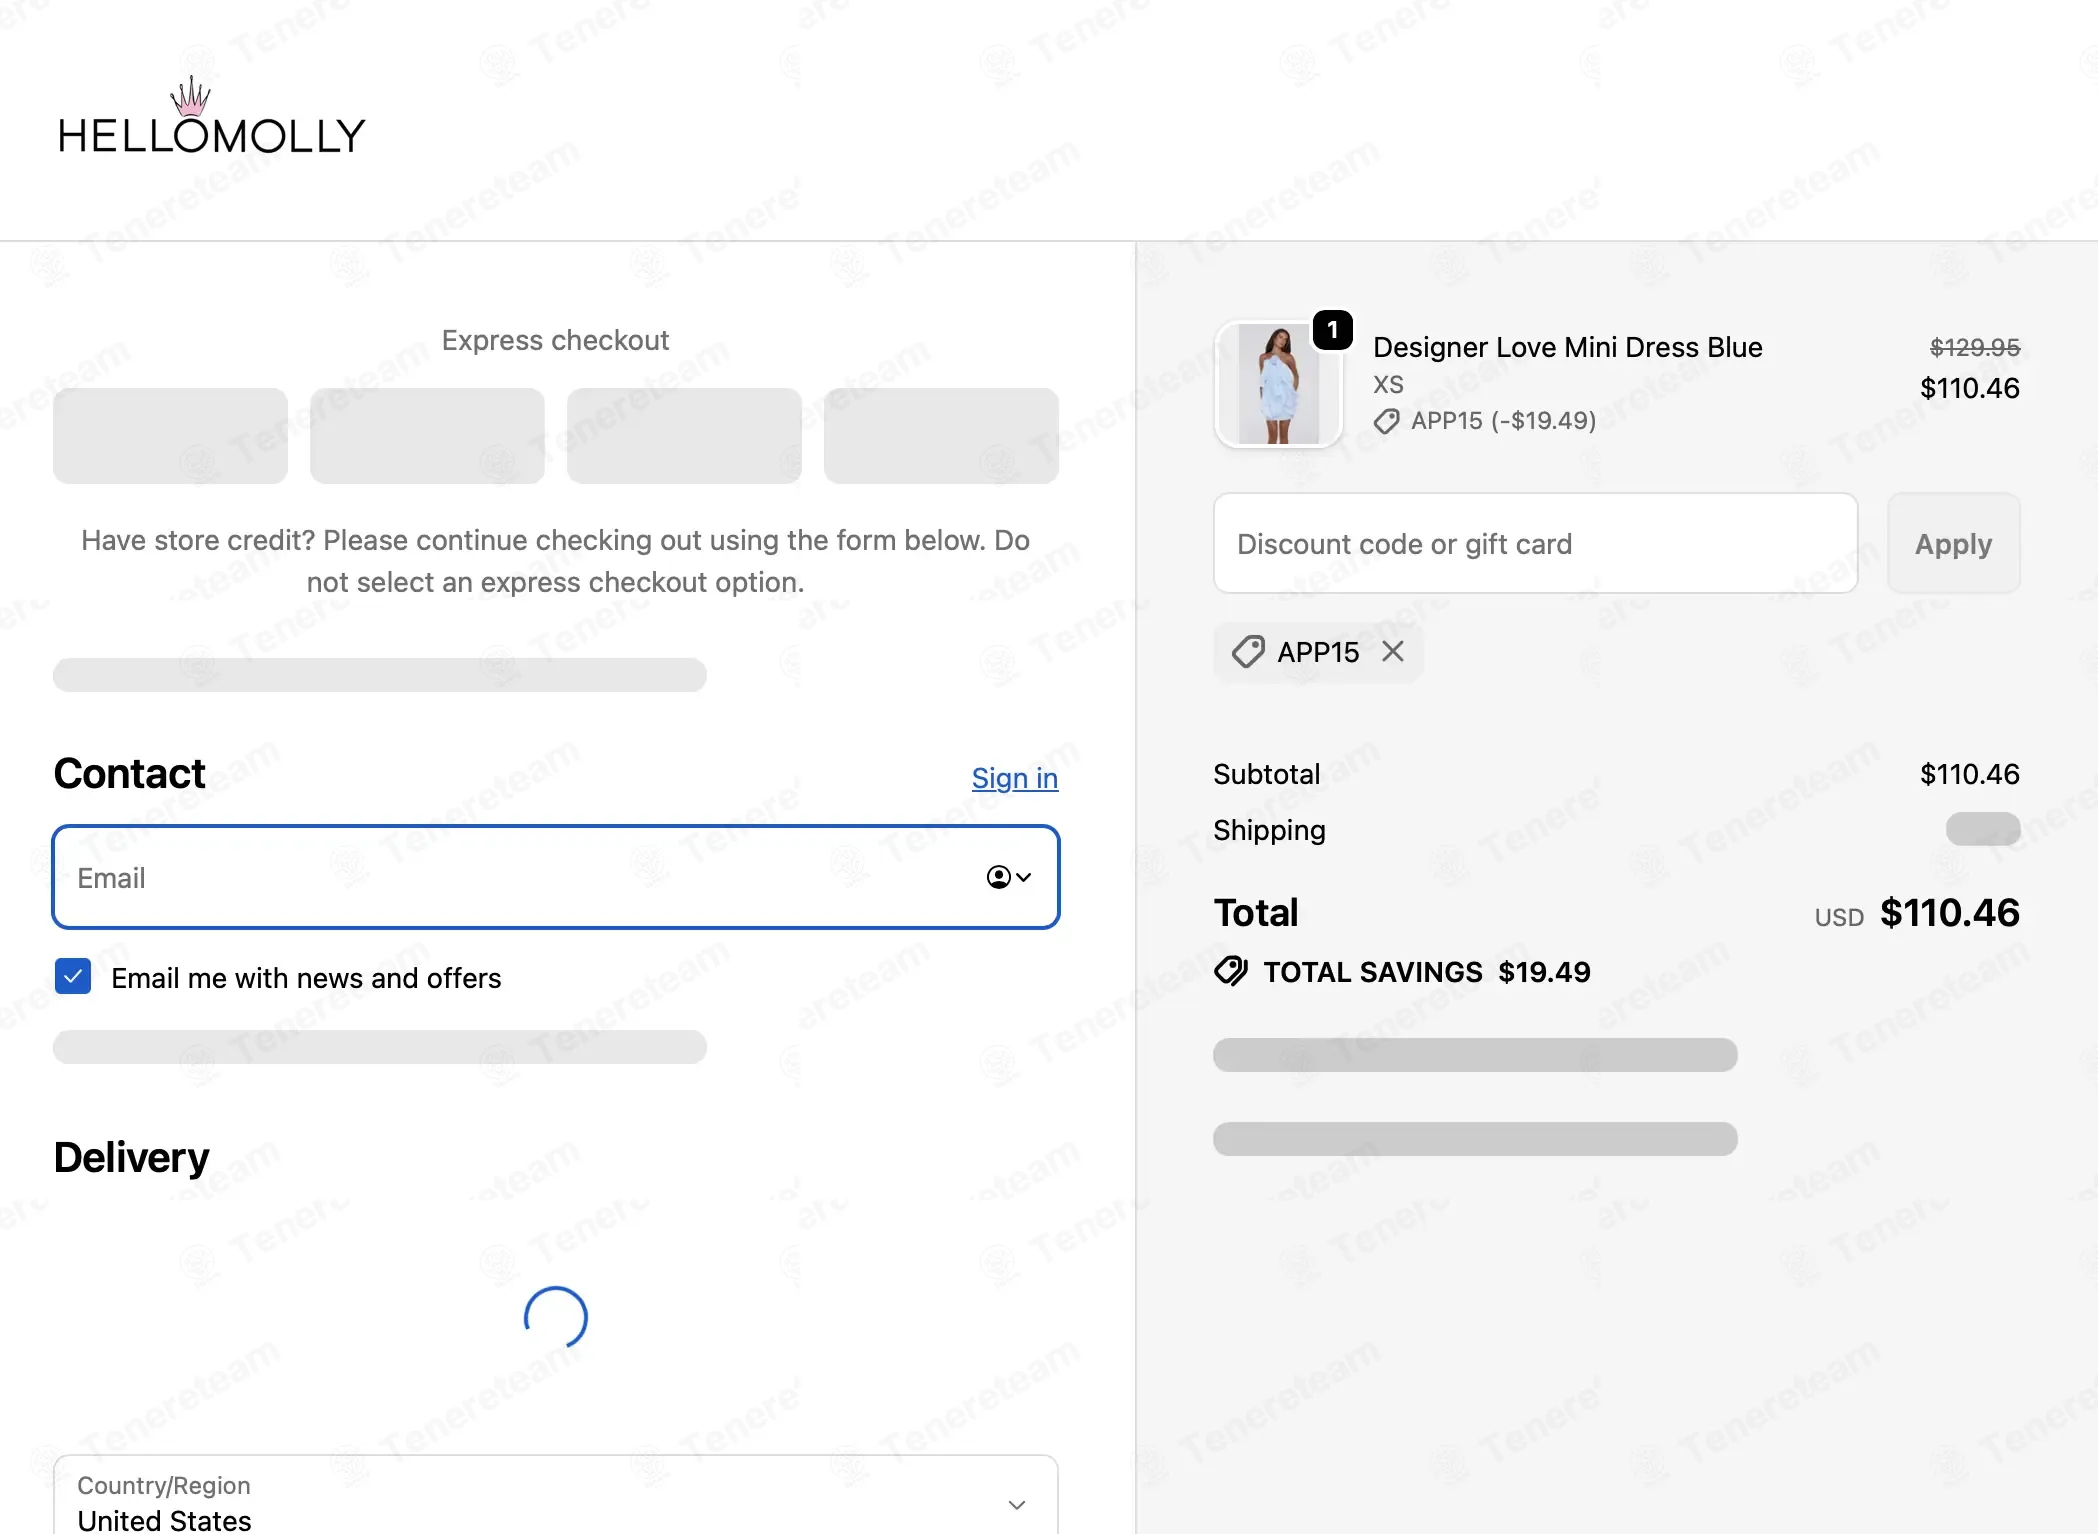Image resolution: width=2098 pixels, height=1534 pixels.
Task: Click the HELLOMOLLY logo
Action: [212, 117]
